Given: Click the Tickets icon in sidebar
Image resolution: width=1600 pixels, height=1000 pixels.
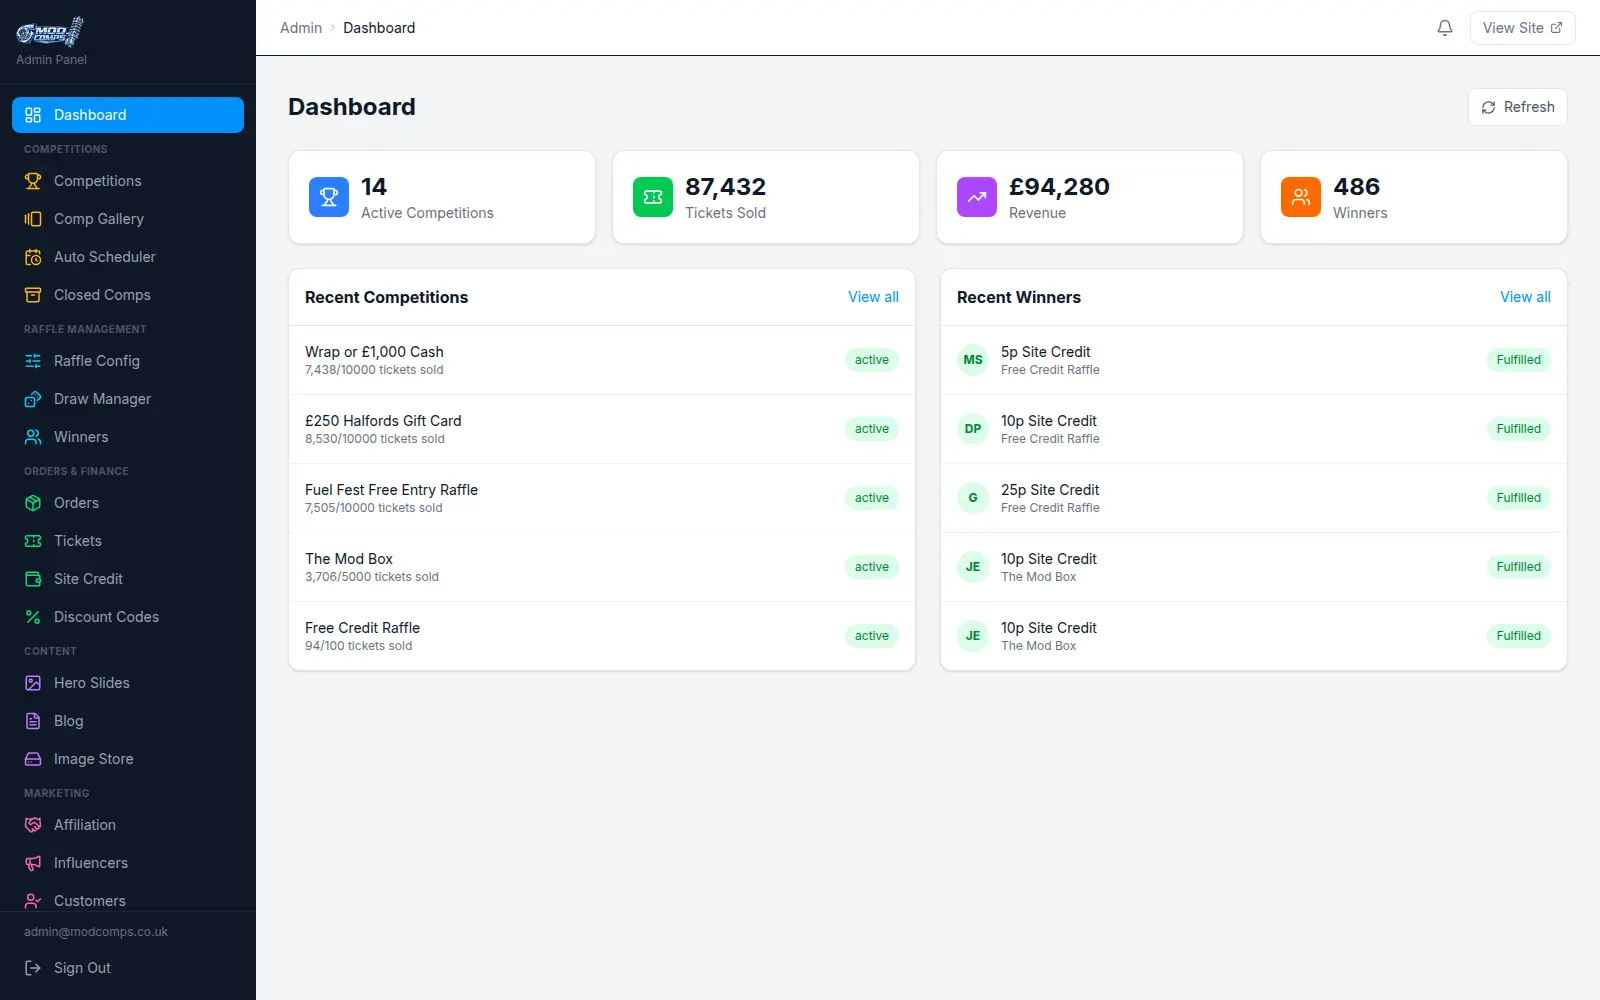Looking at the screenshot, I should pyautogui.click(x=33, y=541).
